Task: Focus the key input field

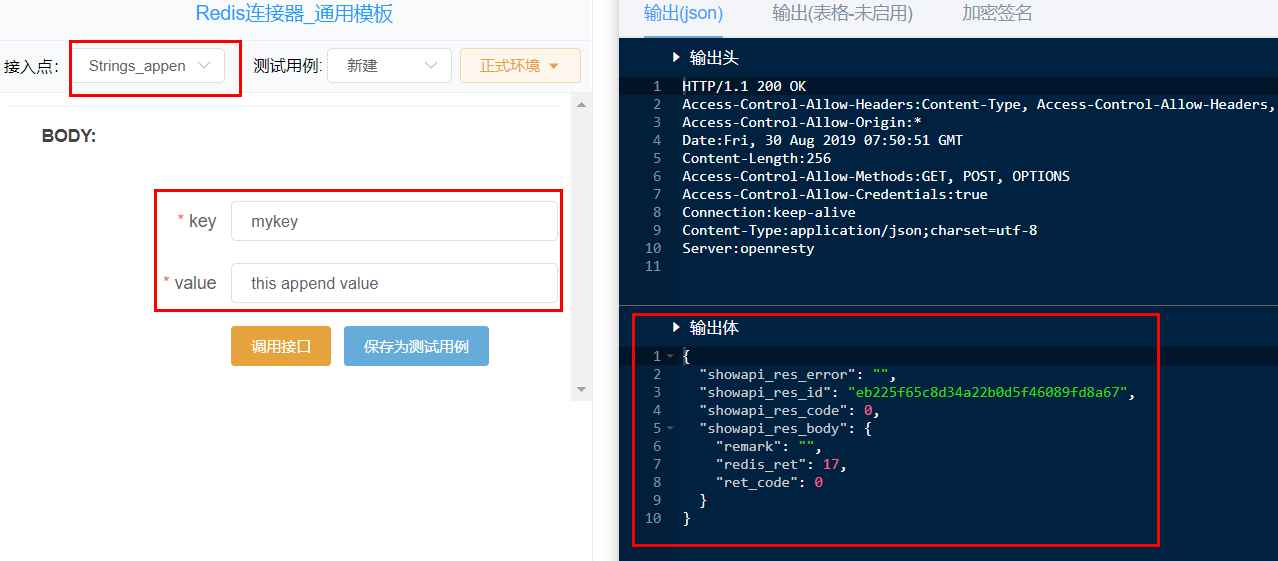Action: coord(394,221)
